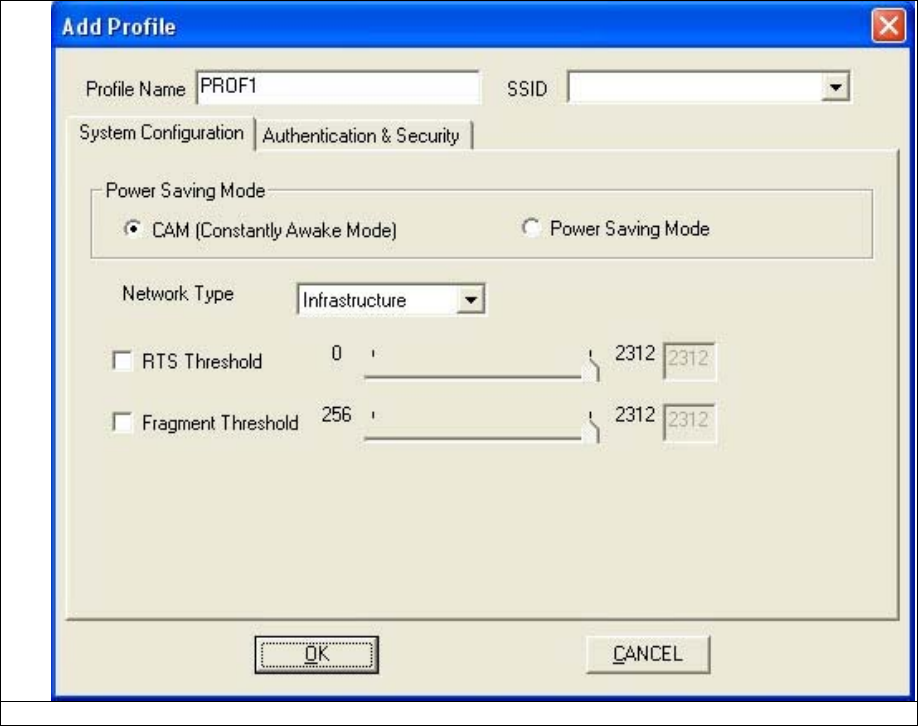Confirm the profile with OK
The width and height of the screenshot is (918, 726).
pos(317,655)
